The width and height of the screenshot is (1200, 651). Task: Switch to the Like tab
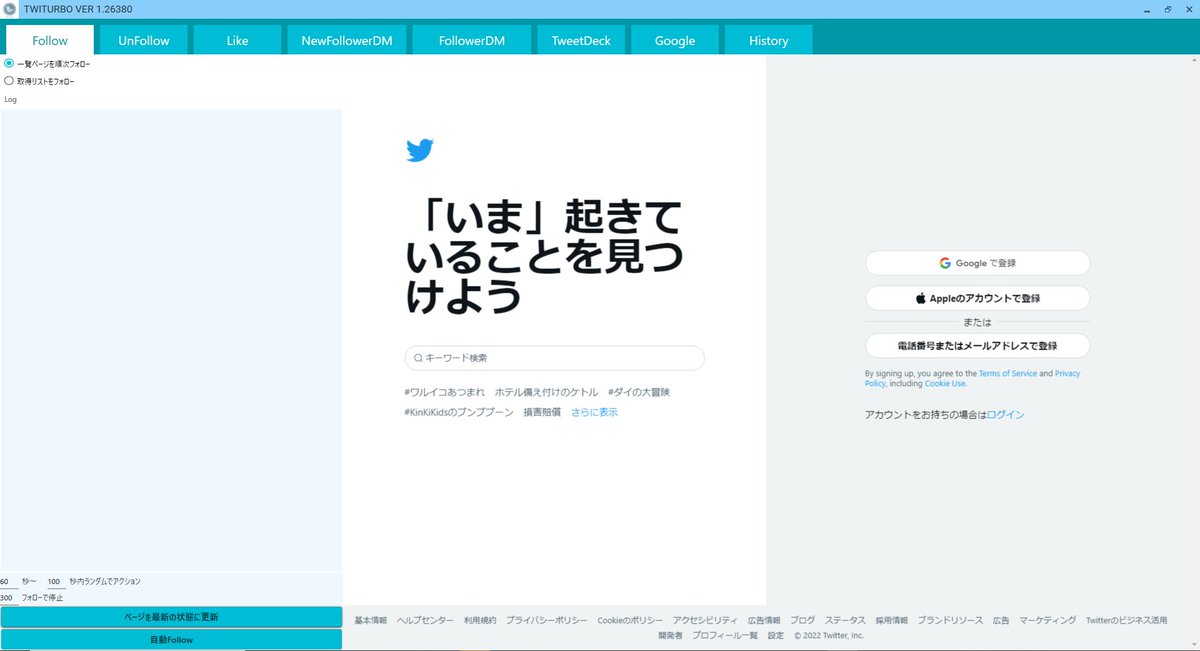[x=237, y=40]
